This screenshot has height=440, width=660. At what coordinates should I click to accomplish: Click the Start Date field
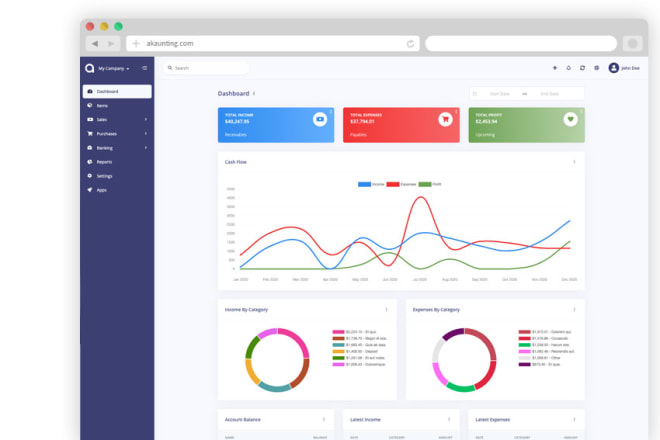point(500,93)
